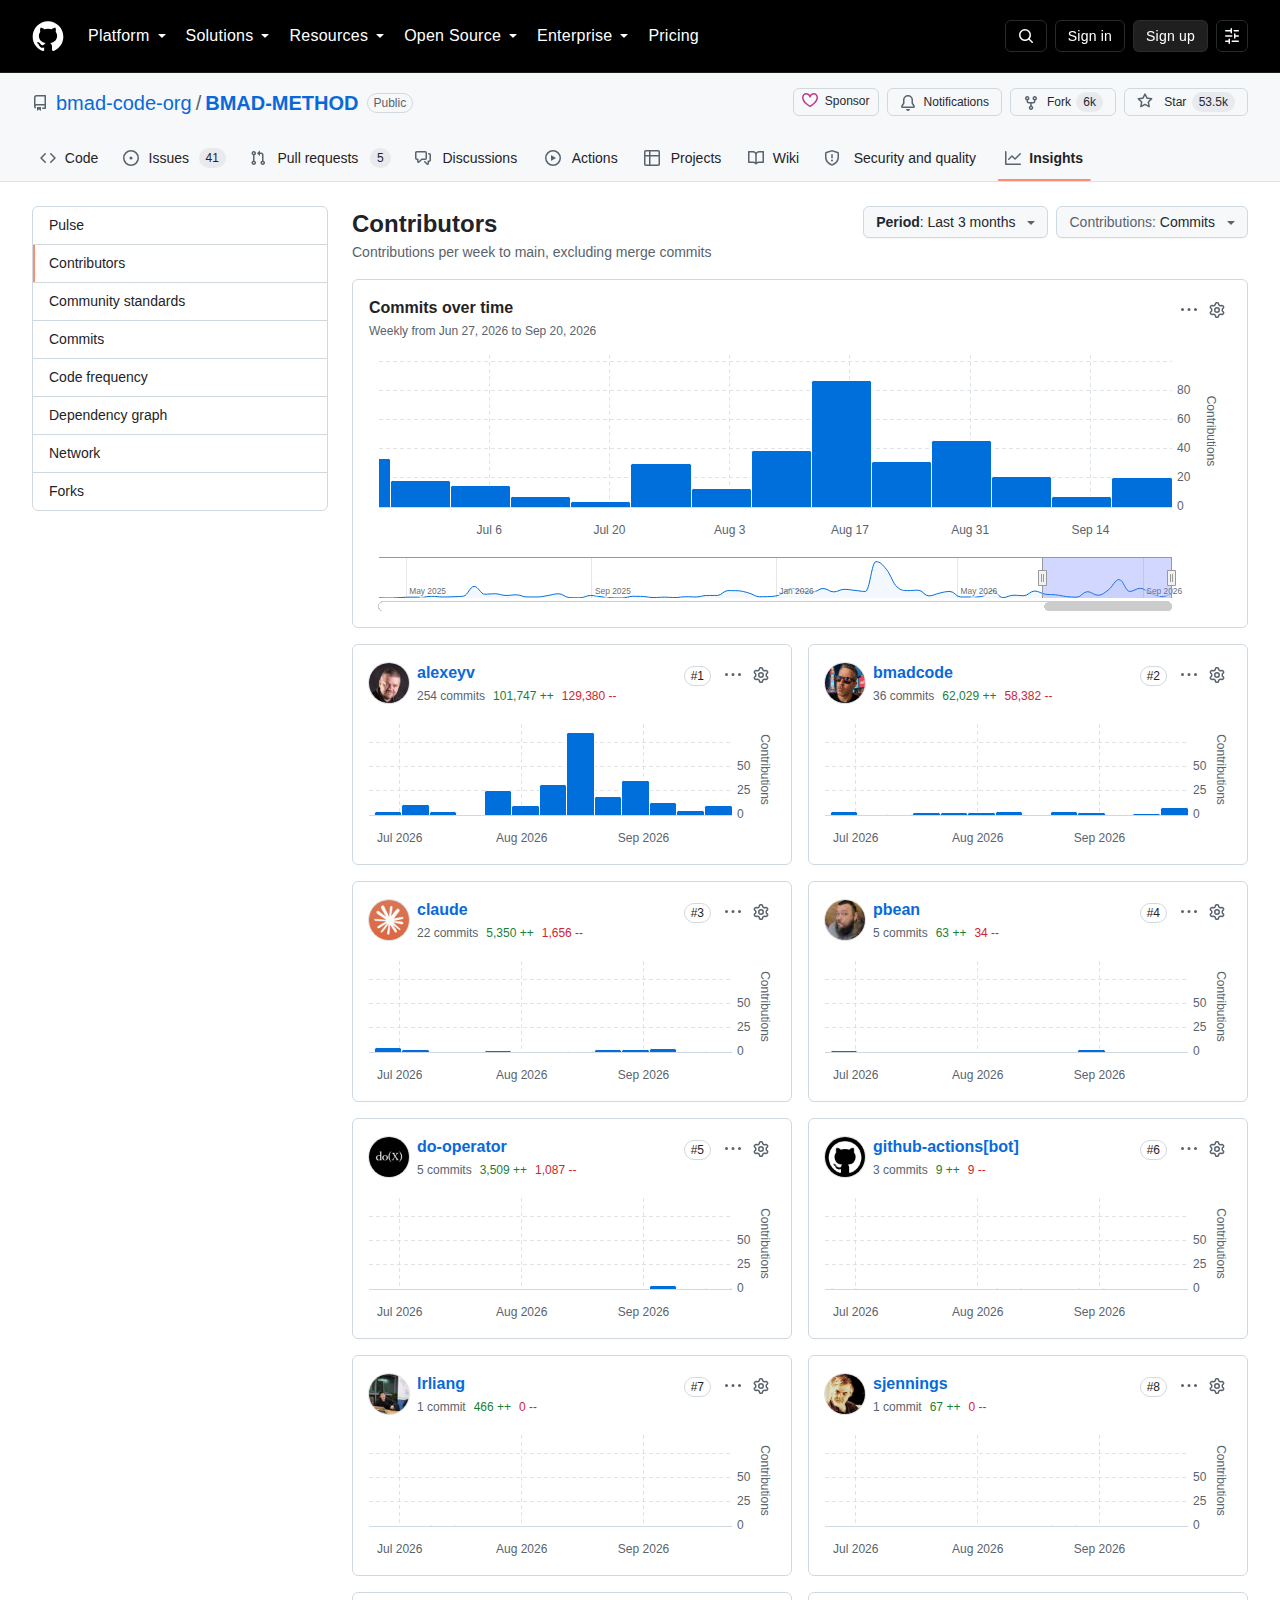Click the Sponsor heart button
This screenshot has height=1600, width=1280.
(x=836, y=101)
